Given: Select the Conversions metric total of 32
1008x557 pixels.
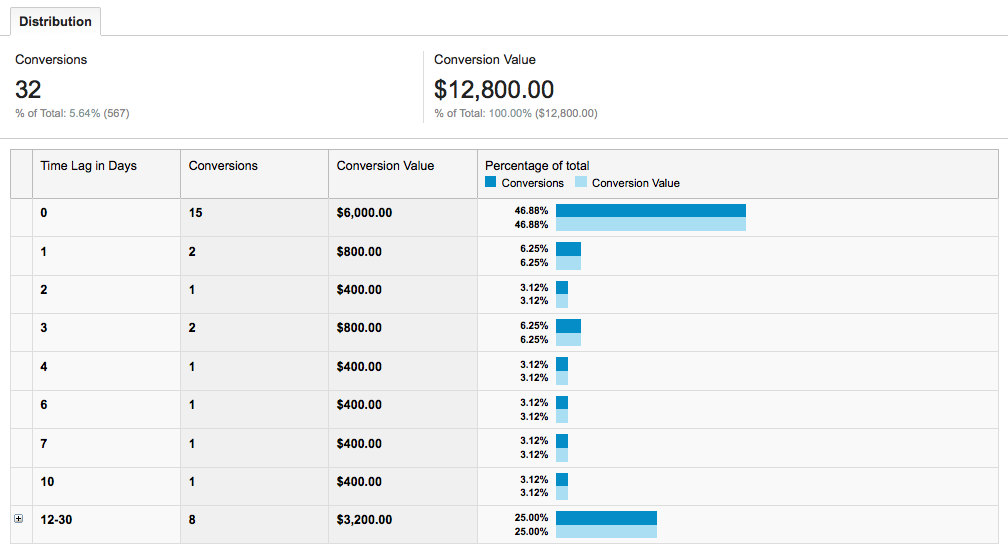Looking at the screenshot, I should tap(28, 90).
